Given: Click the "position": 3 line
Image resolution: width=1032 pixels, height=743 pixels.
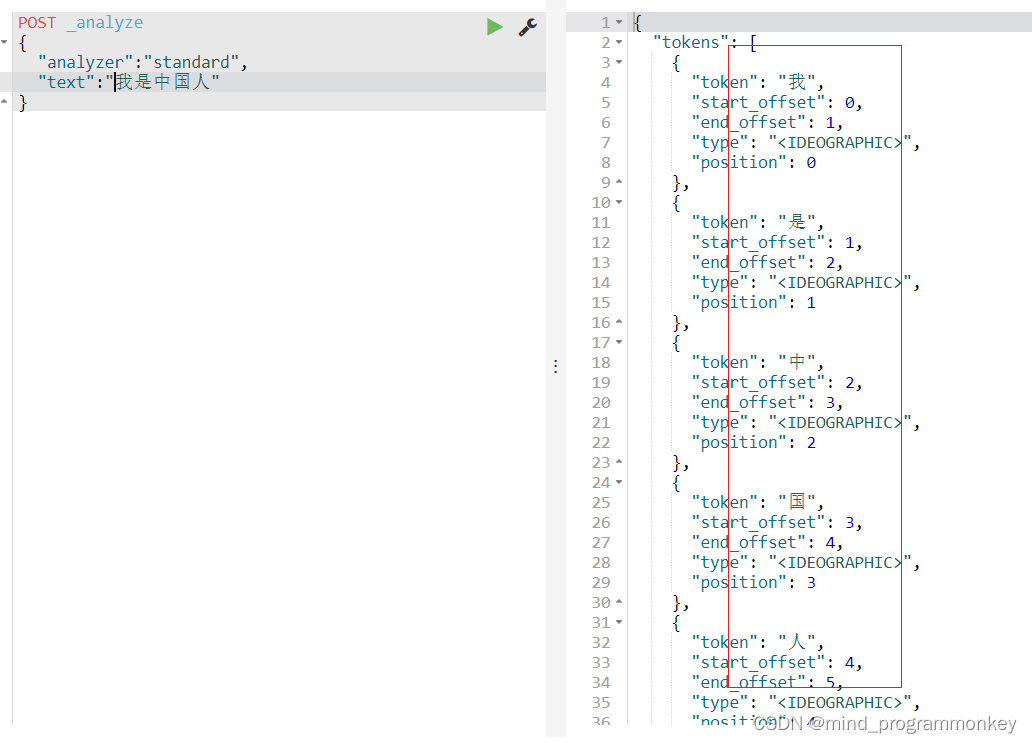Looking at the screenshot, I should (x=754, y=583).
